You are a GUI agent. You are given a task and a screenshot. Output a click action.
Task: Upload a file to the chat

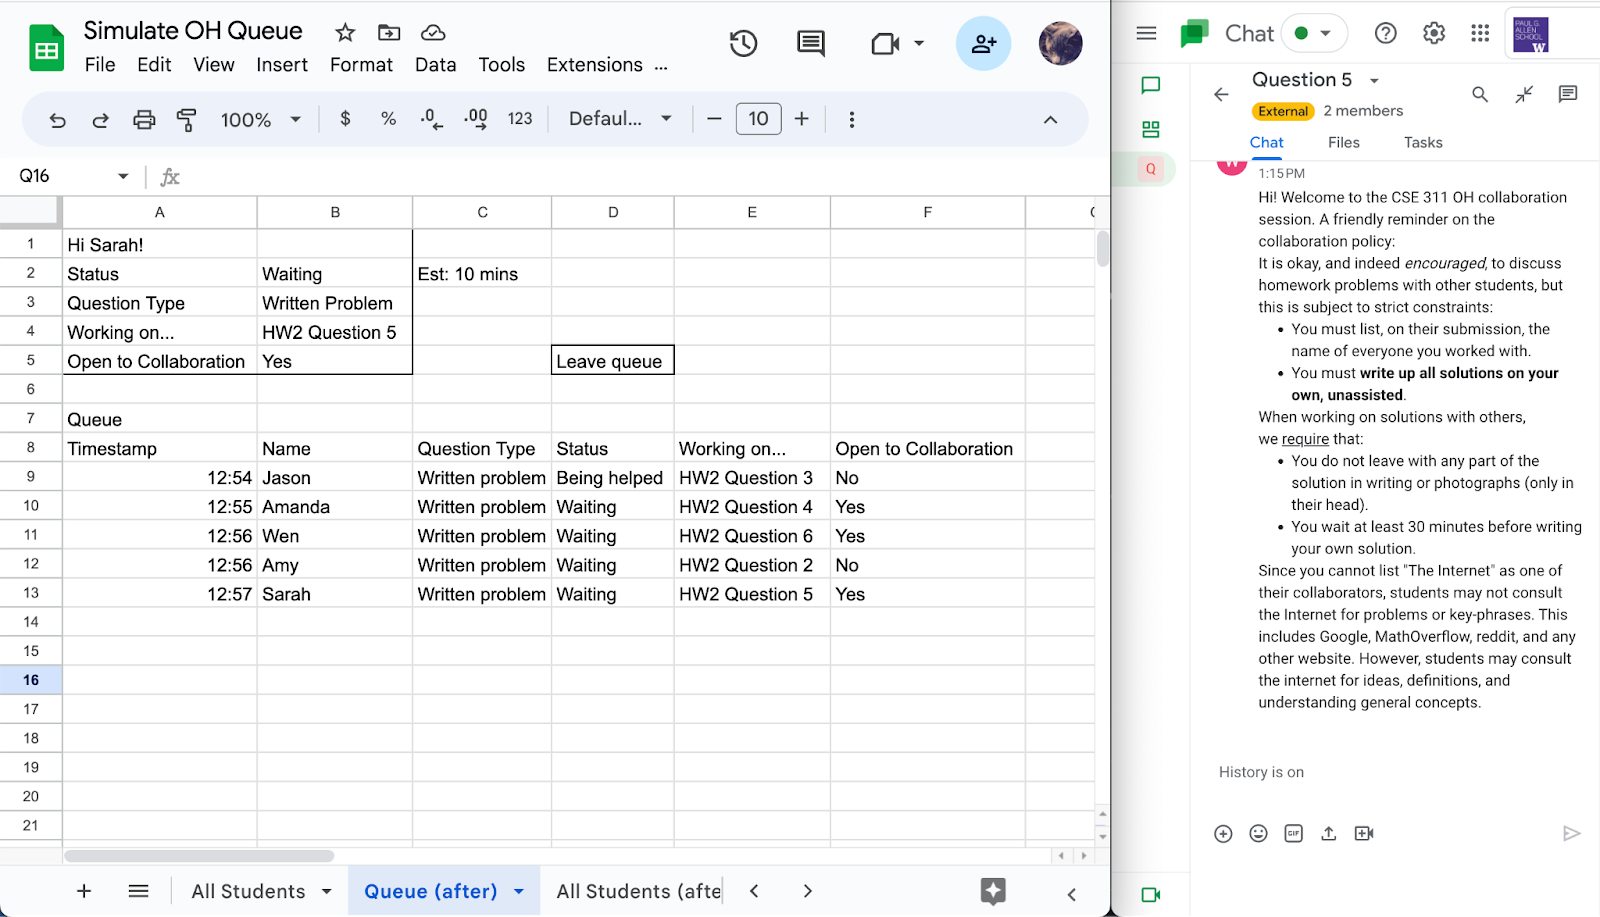point(1328,833)
